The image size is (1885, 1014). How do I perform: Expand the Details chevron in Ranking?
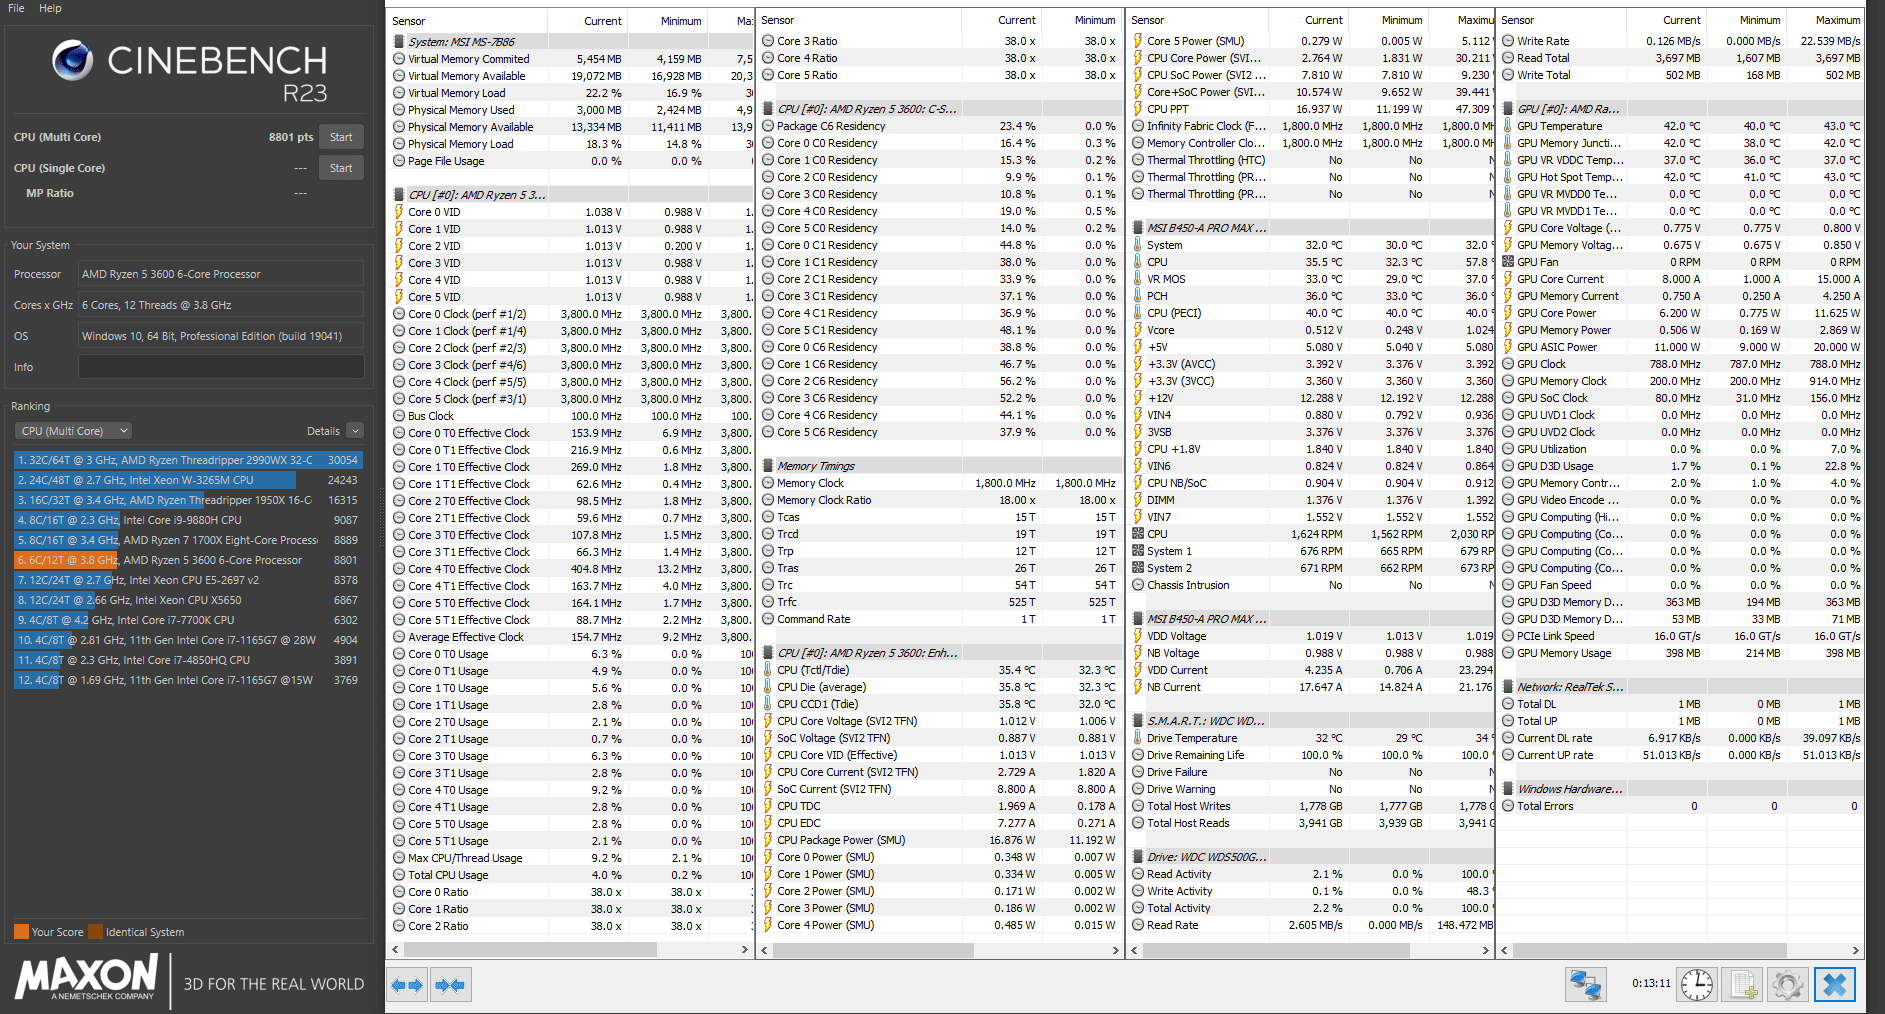click(x=355, y=431)
